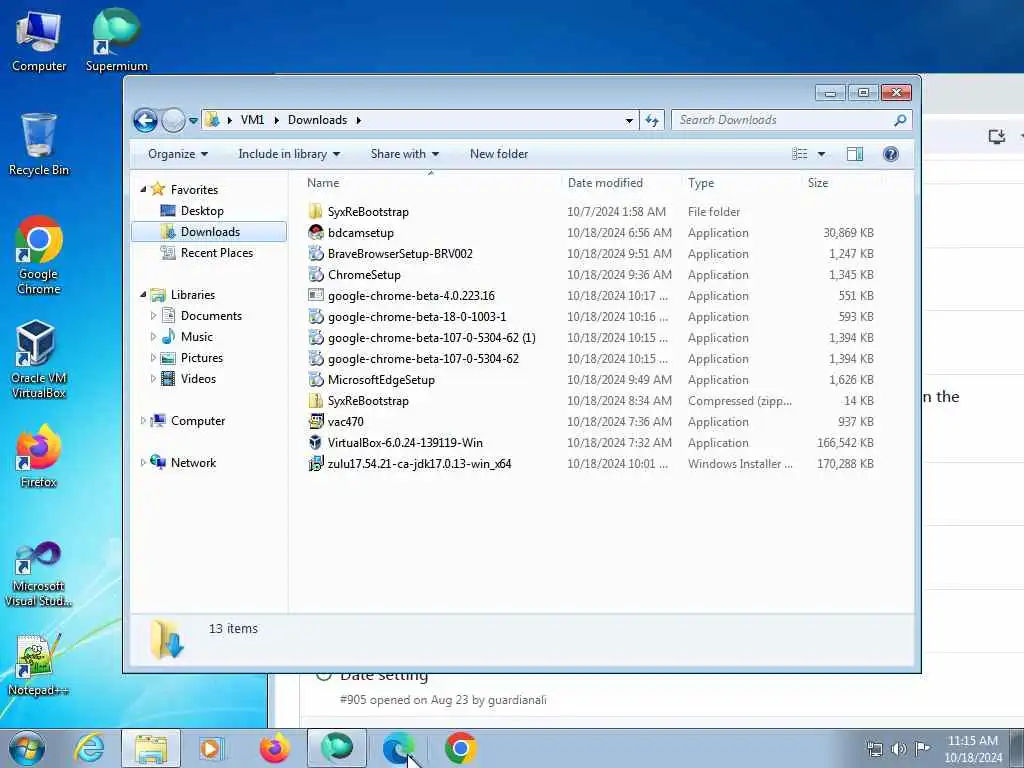Click the VM1 breadcrumb in address bar
1024x768 pixels.
point(252,120)
